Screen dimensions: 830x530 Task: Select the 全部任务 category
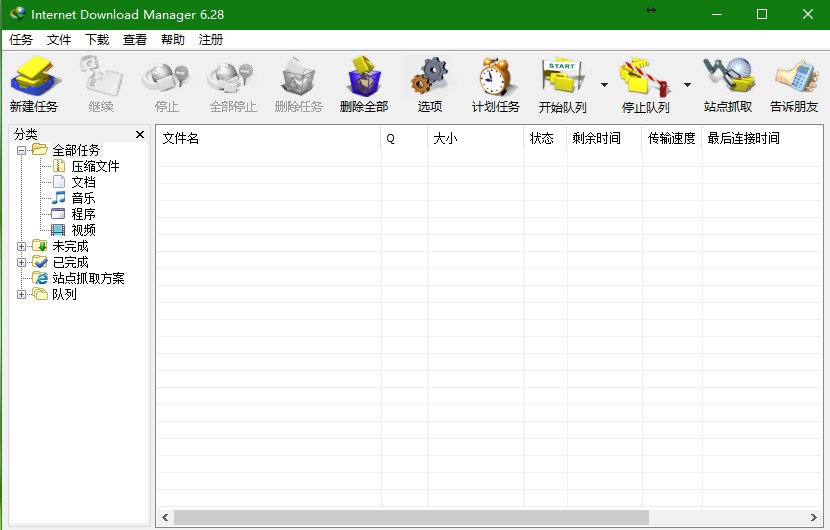[x=76, y=150]
